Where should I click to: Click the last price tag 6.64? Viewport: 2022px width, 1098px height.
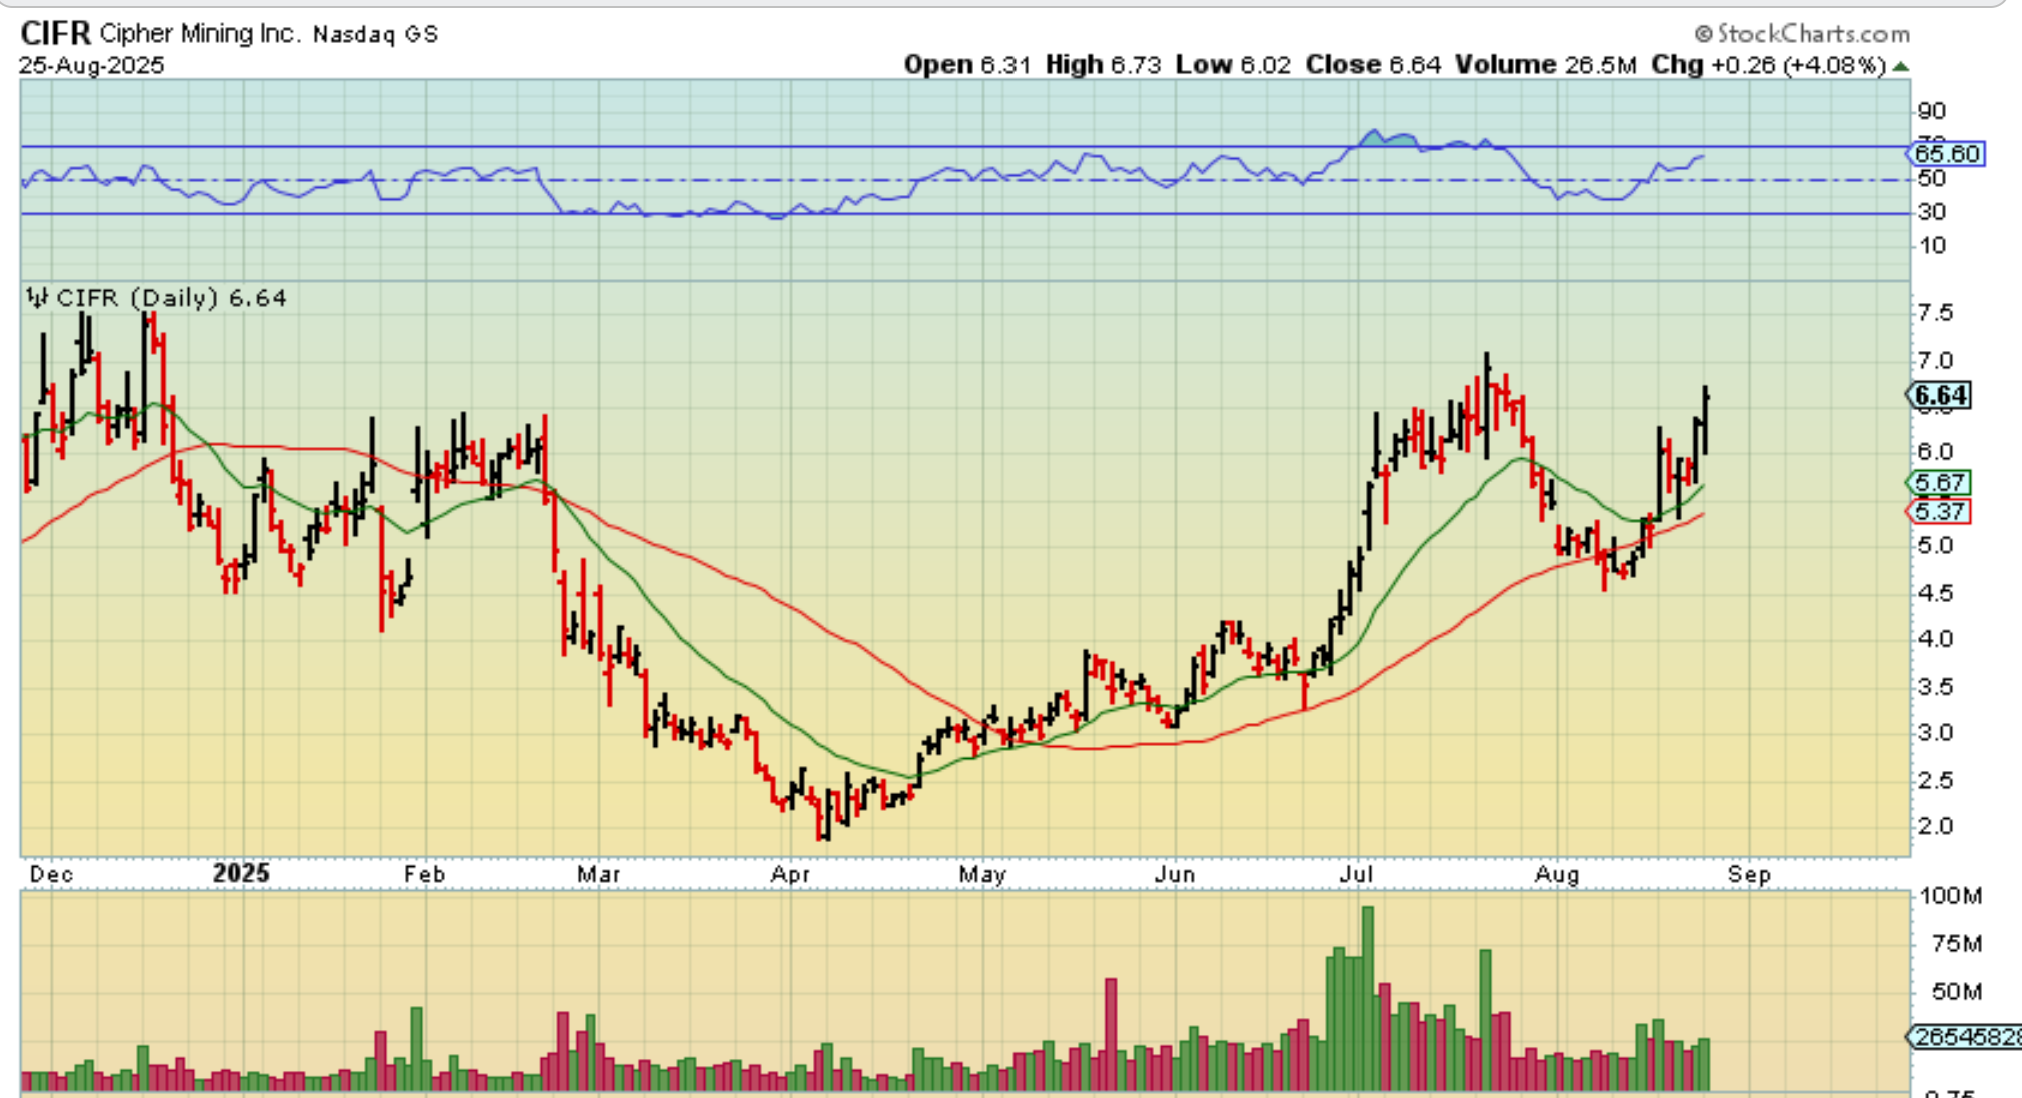click(x=1940, y=396)
